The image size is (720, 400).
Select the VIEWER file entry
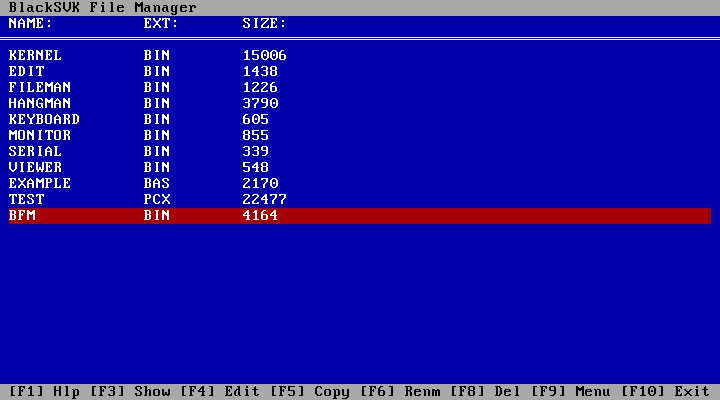(x=360, y=168)
